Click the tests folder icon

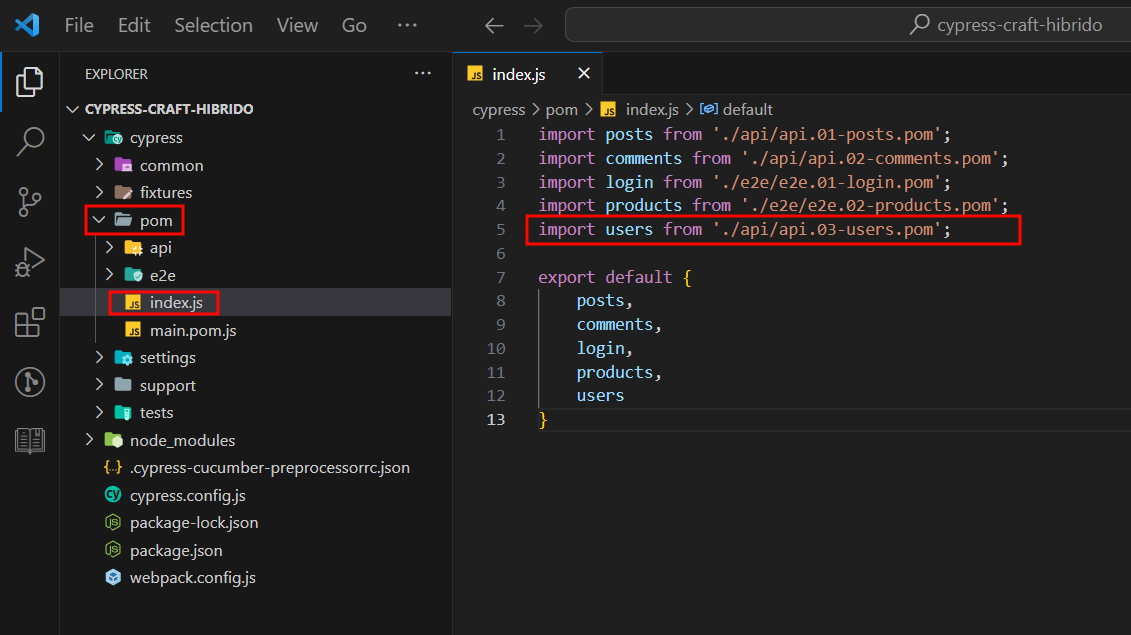[123, 413]
